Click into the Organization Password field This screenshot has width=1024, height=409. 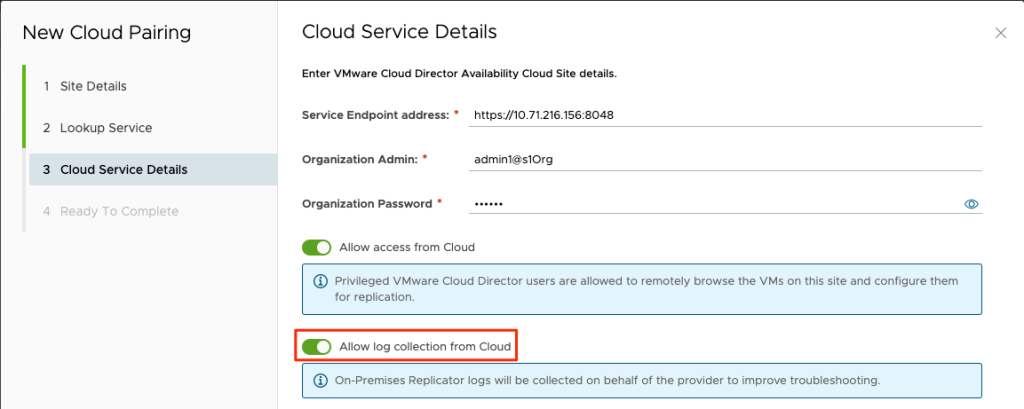(x=710, y=204)
